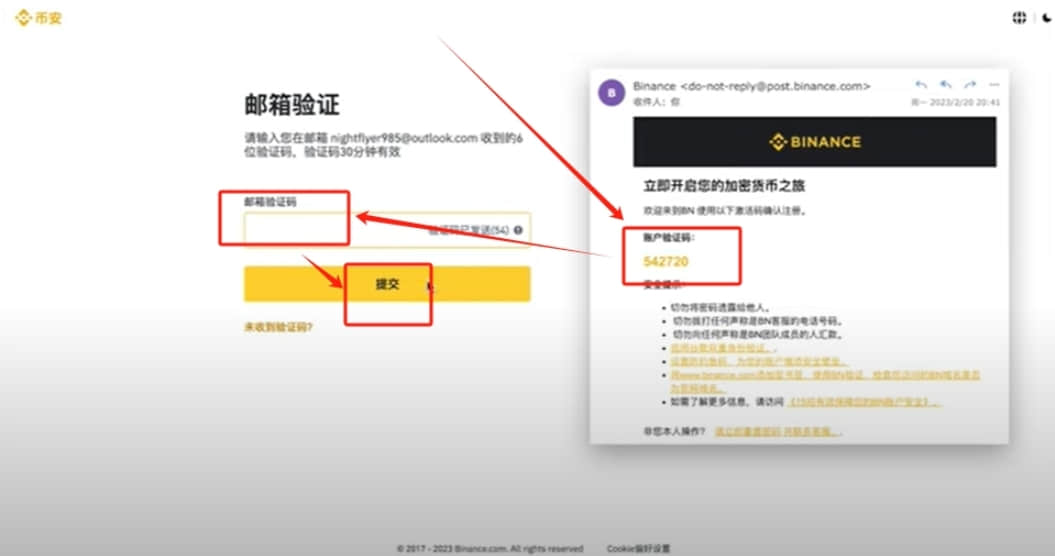Click the email address nightflyer985@outlook.com text
This screenshot has width=1055, height=556.
click(404, 138)
